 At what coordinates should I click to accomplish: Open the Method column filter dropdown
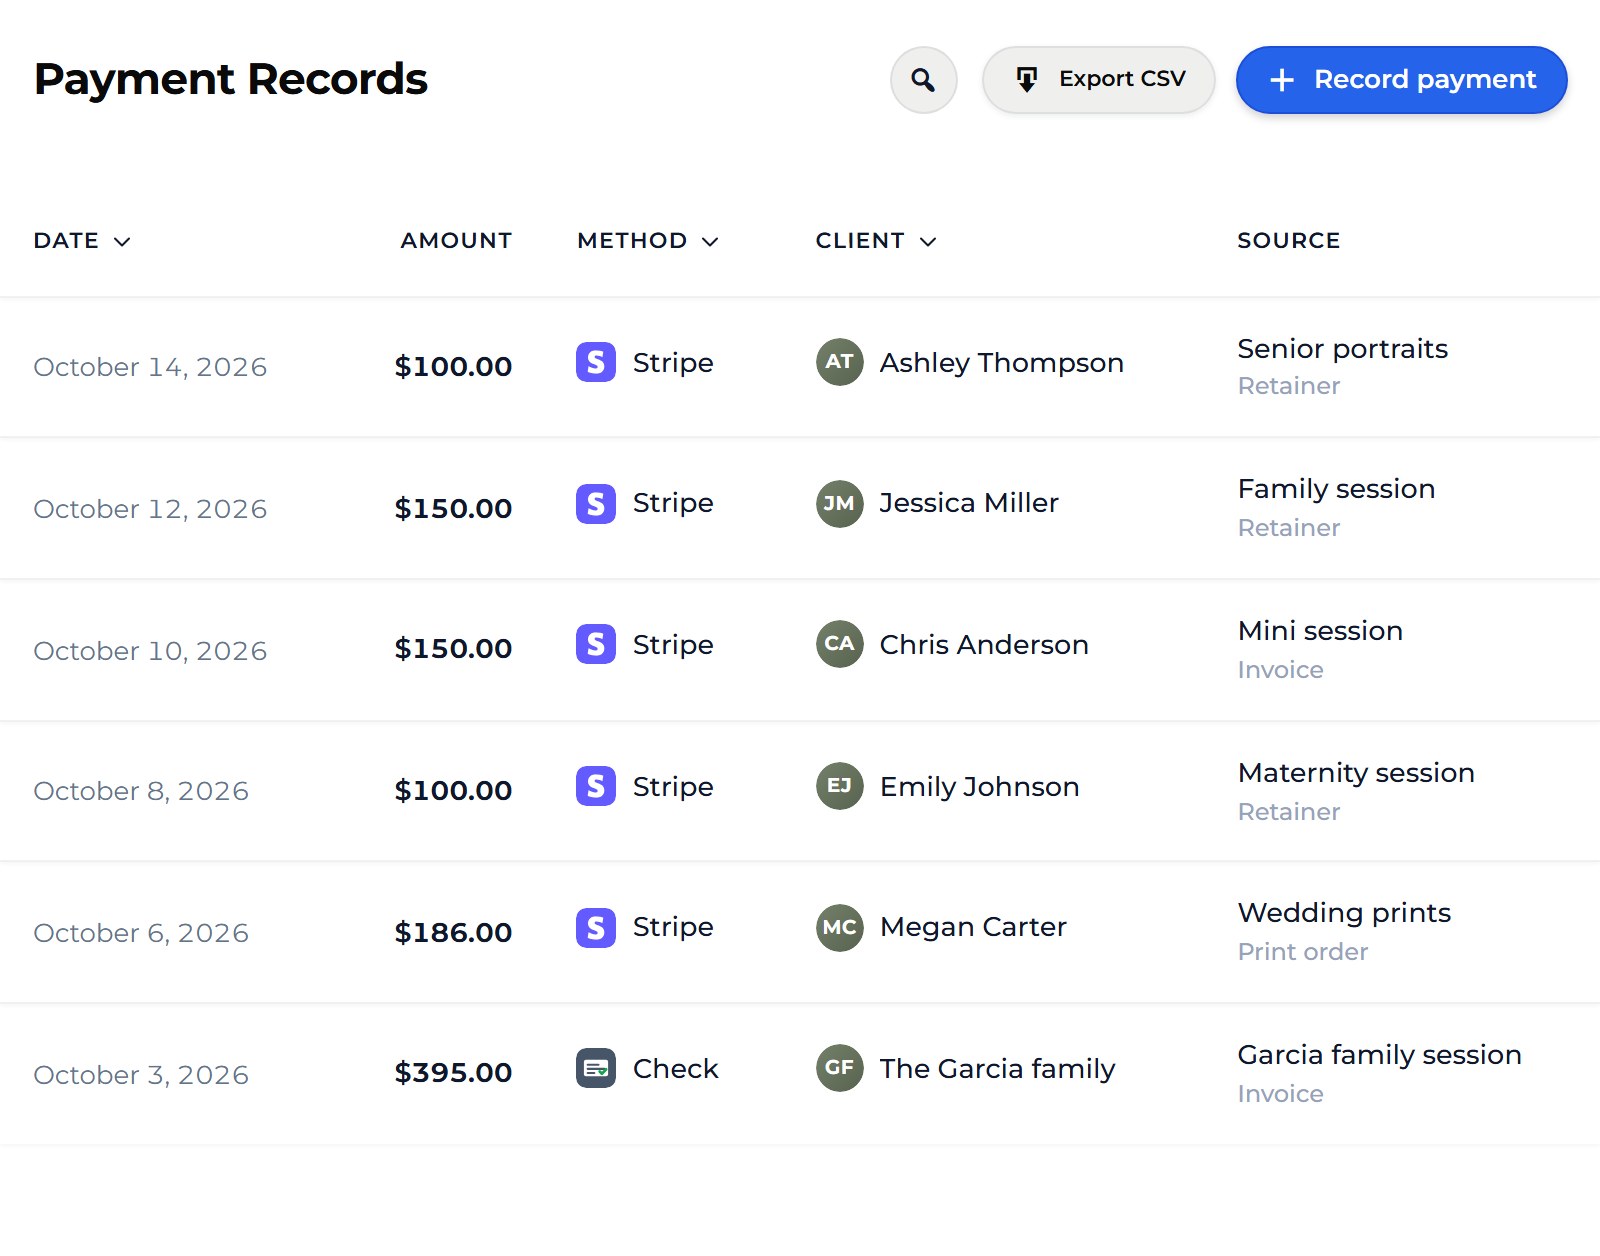(x=648, y=241)
